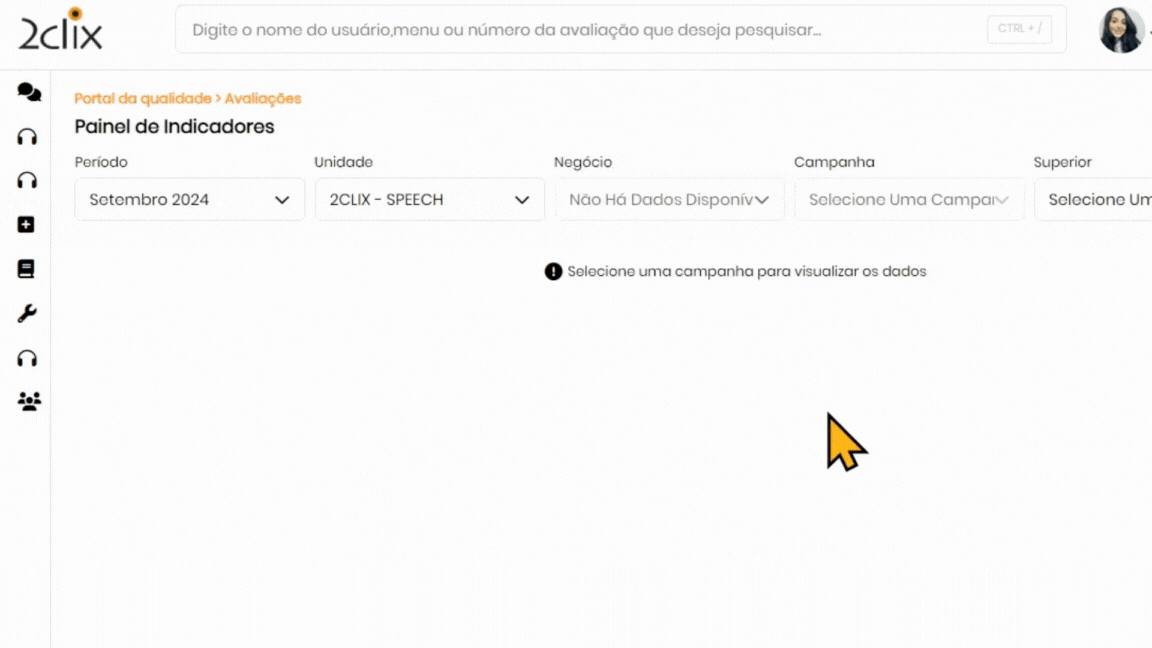Click the headphones icon directly below chat icon
This screenshot has height=648, width=1152.
pos(28,137)
